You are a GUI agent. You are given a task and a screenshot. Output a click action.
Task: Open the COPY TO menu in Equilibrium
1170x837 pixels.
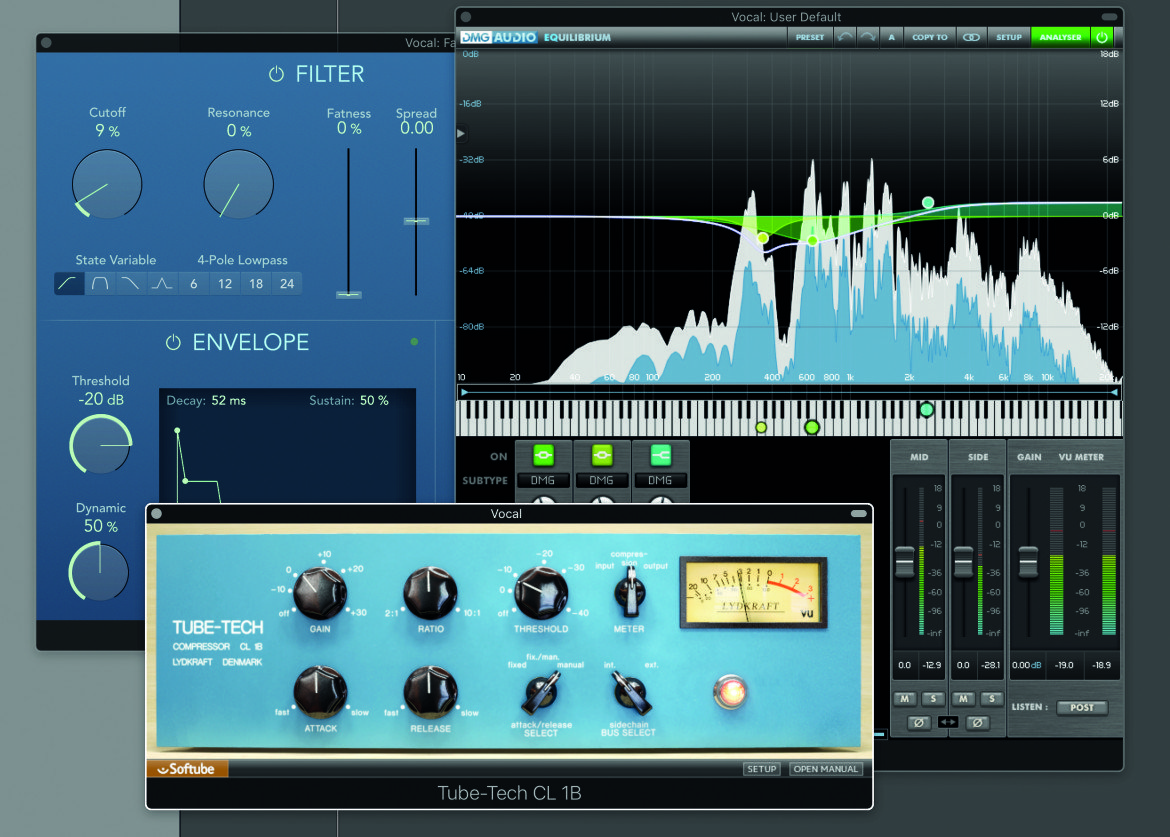[930, 37]
